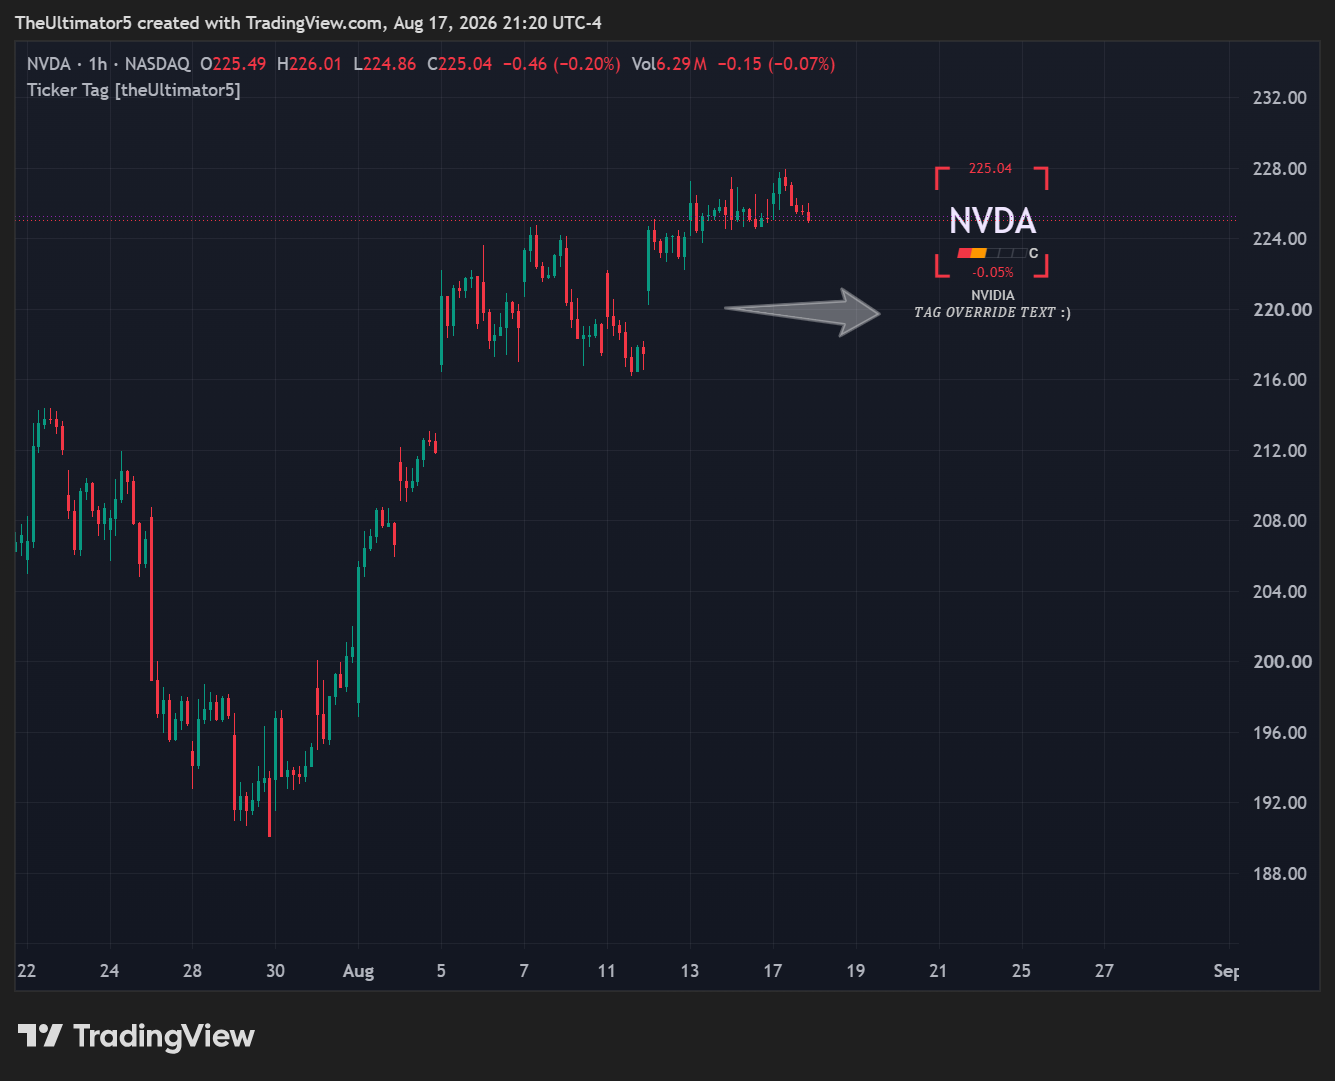This screenshot has height=1081, width=1335.
Task: Click the 11 date on time axis
Action: (607, 971)
